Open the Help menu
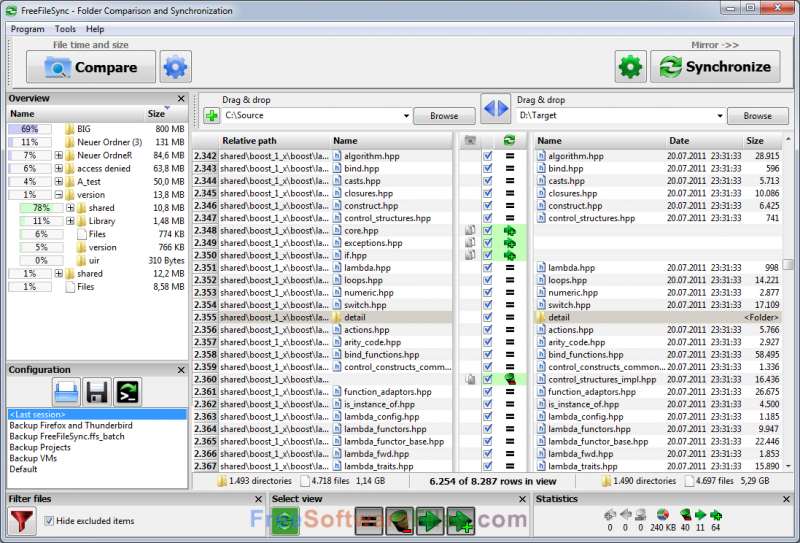 point(95,29)
